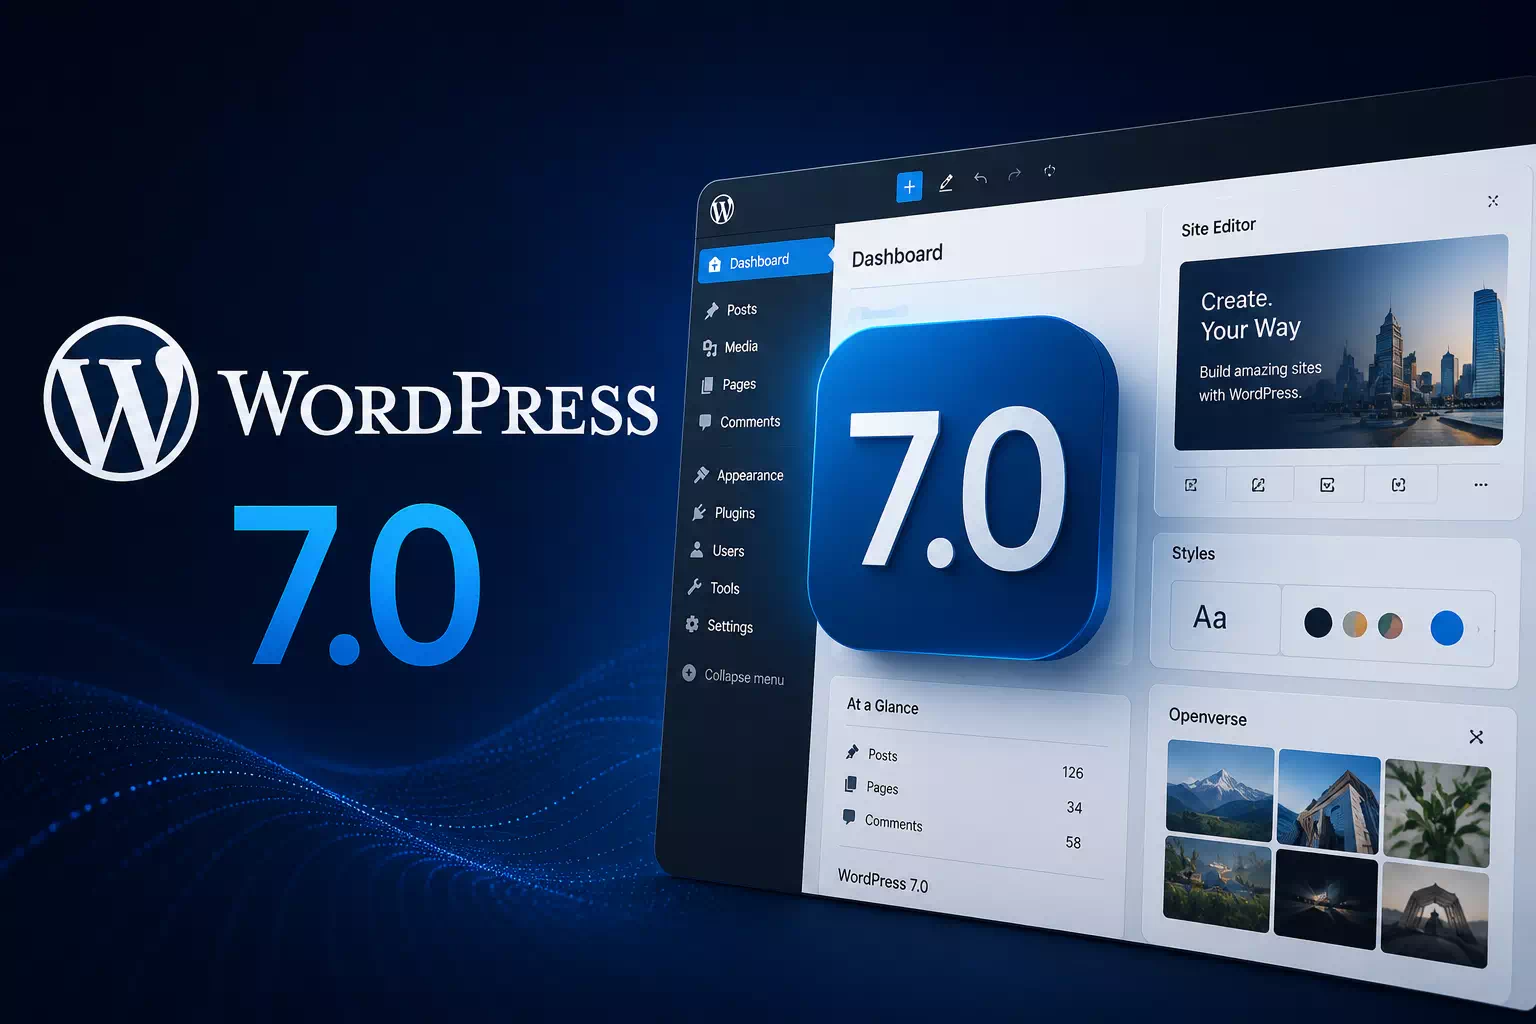Click the pages icon beside Pages menu
1536x1024 pixels.
(707, 385)
